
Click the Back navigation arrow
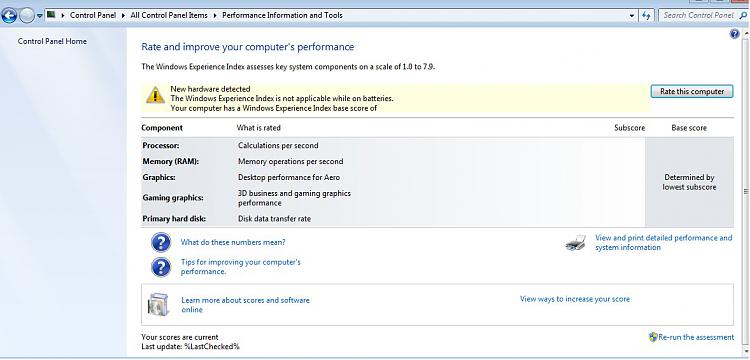10,16
